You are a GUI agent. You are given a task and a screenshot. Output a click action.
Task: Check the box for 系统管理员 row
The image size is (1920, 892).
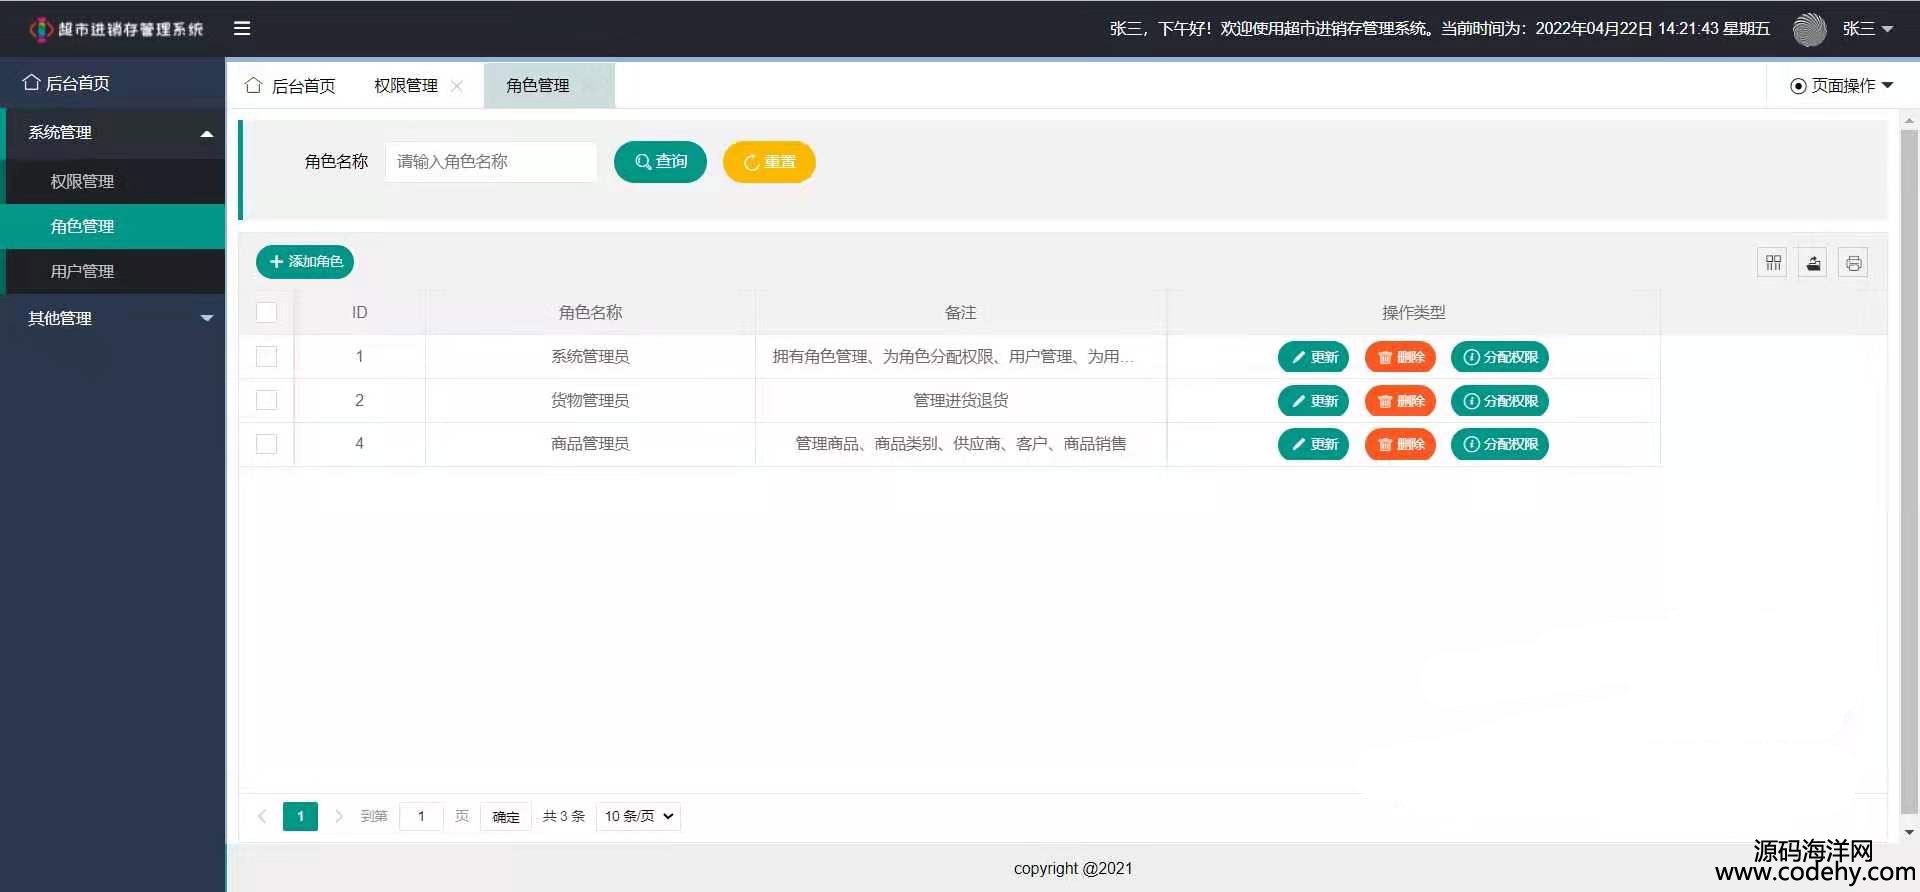(x=266, y=356)
